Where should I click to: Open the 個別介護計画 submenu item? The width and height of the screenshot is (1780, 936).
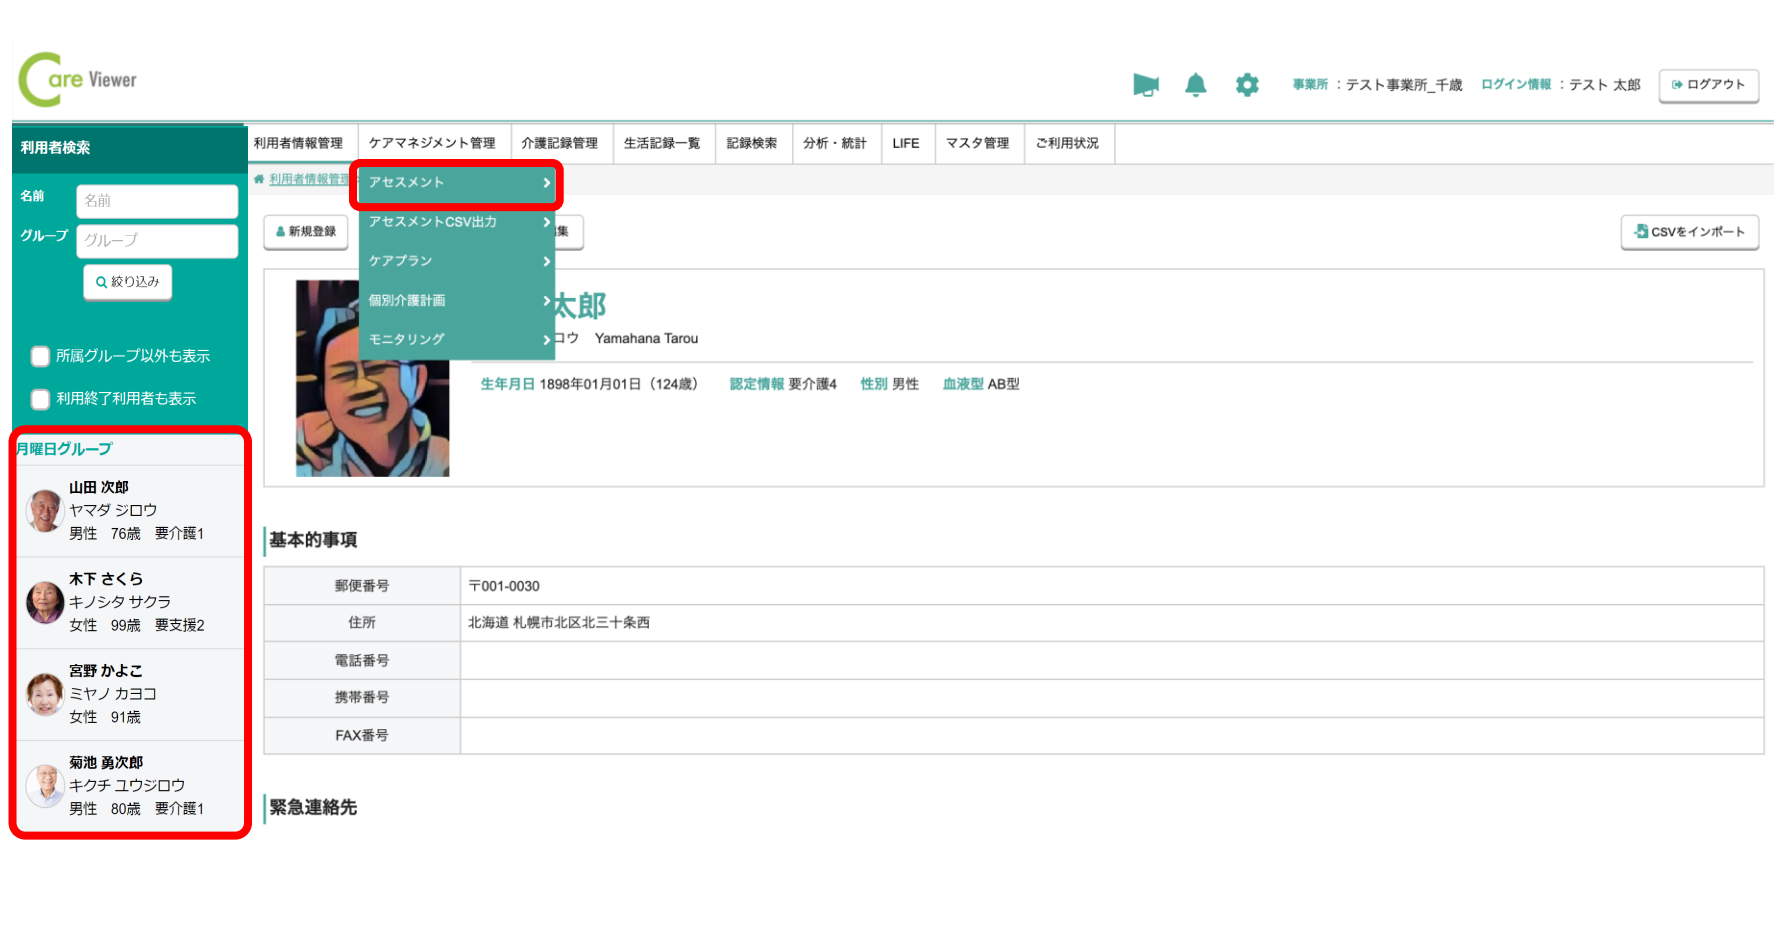tap(457, 301)
